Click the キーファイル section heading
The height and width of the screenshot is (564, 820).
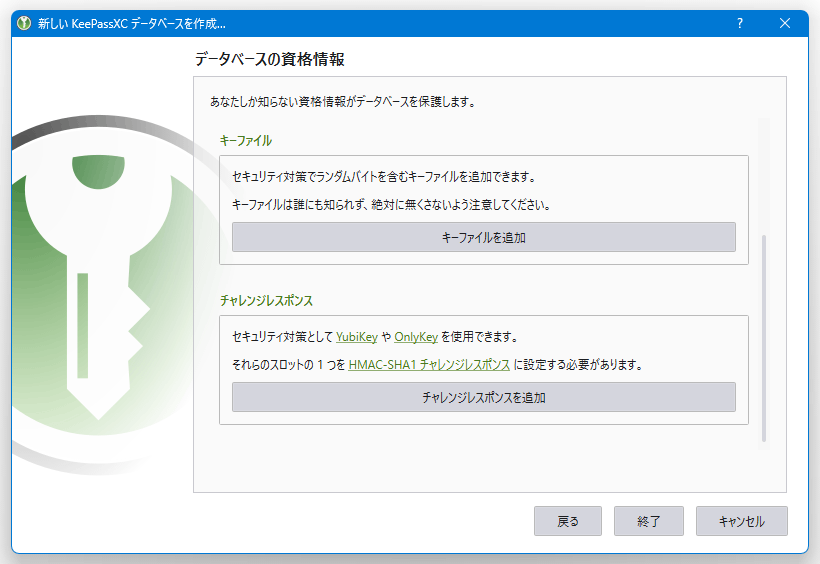(x=246, y=141)
